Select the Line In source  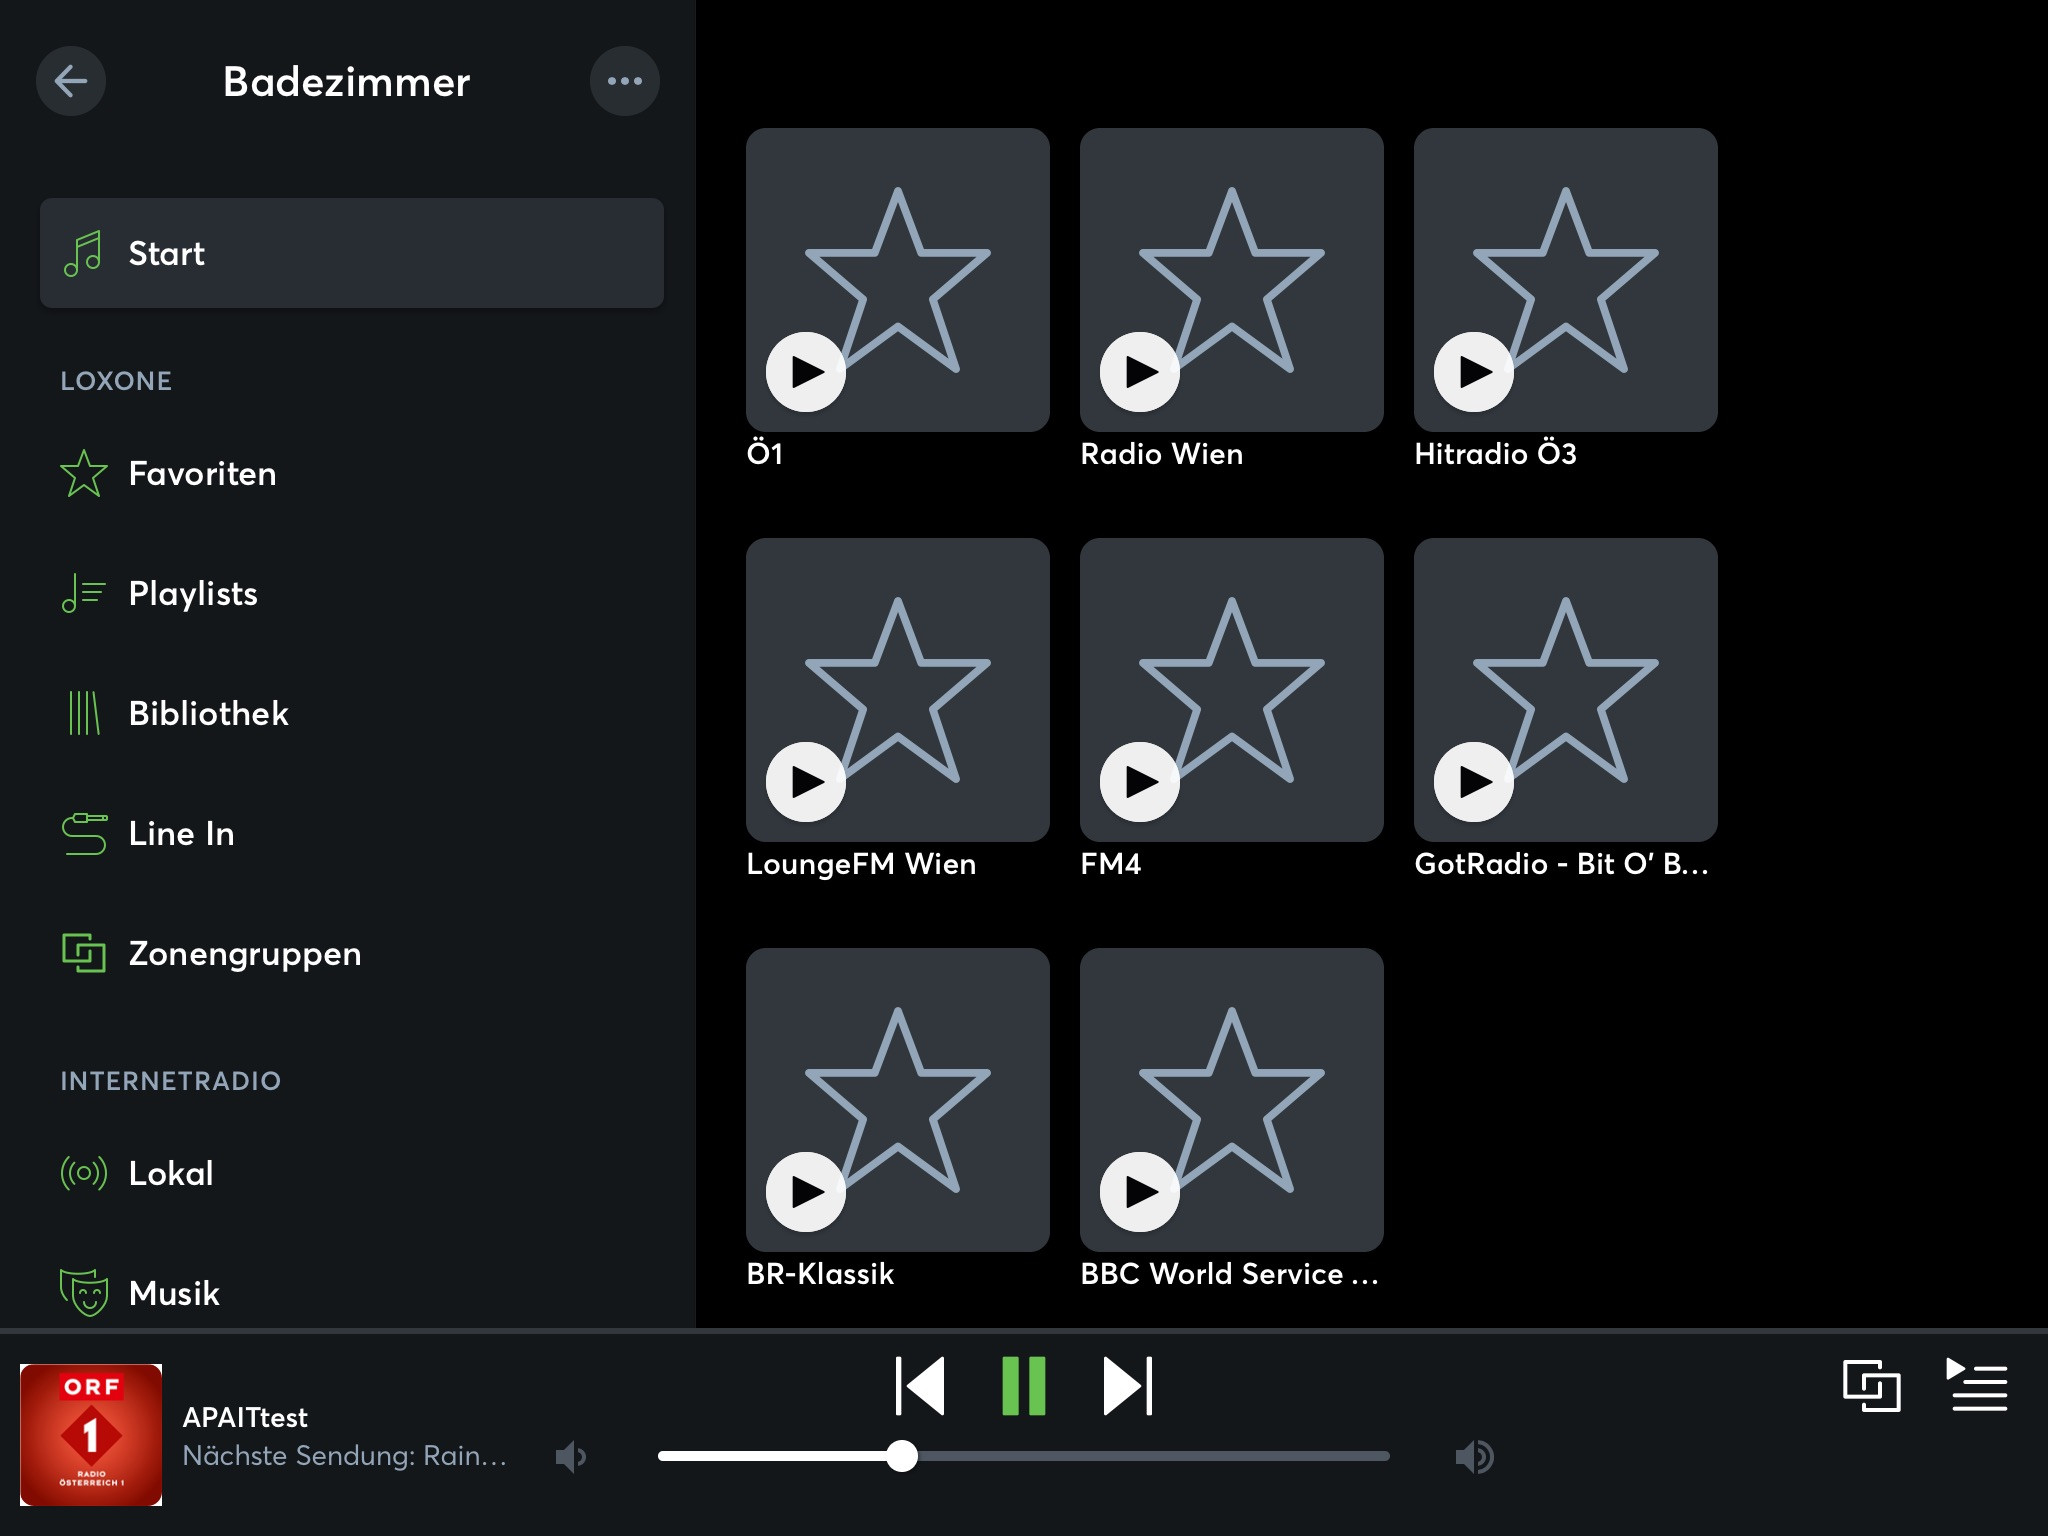coord(181,834)
